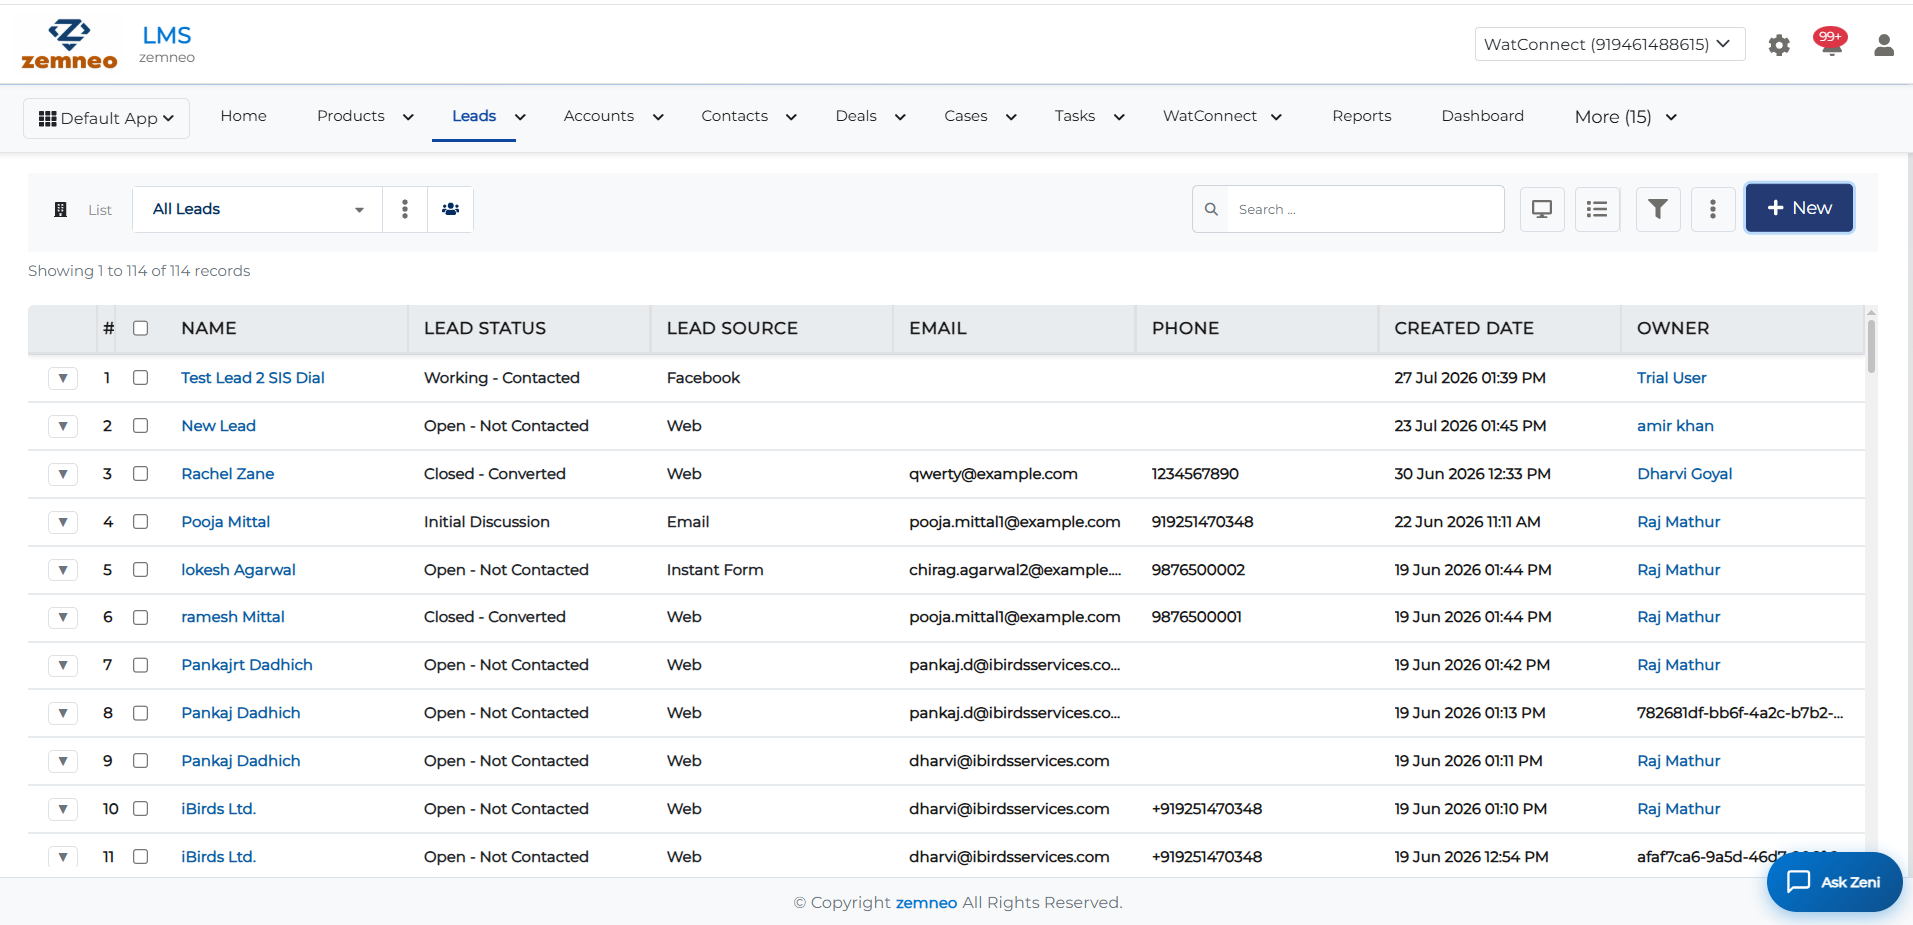This screenshot has width=1913, height=925.
Task: Expand the More (15) menu
Action: 1625,117
